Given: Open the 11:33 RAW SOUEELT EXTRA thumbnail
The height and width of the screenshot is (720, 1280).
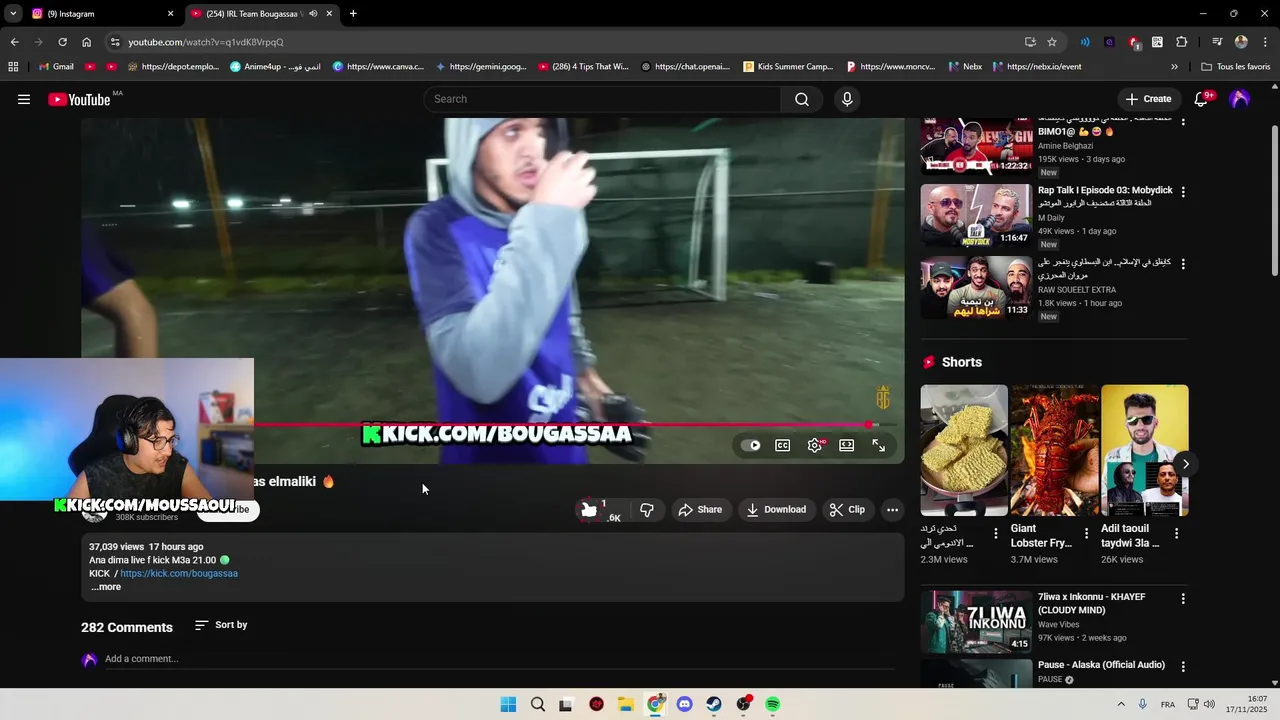Looking at the screenshot, I should (976, 288).
